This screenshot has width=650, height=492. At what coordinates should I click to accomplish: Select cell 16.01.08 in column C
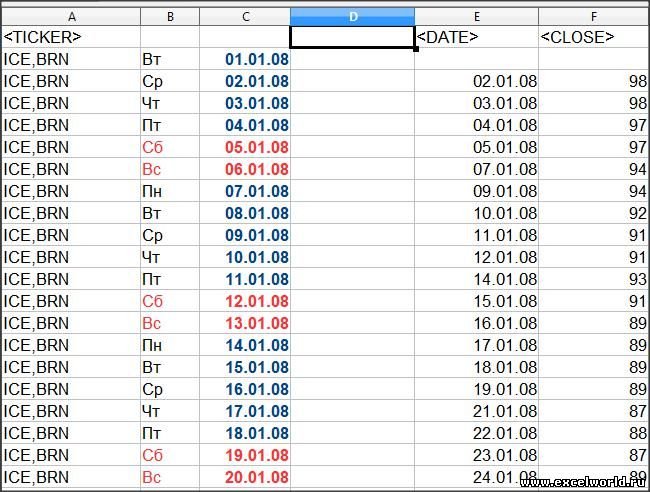(x=245, y=388)
